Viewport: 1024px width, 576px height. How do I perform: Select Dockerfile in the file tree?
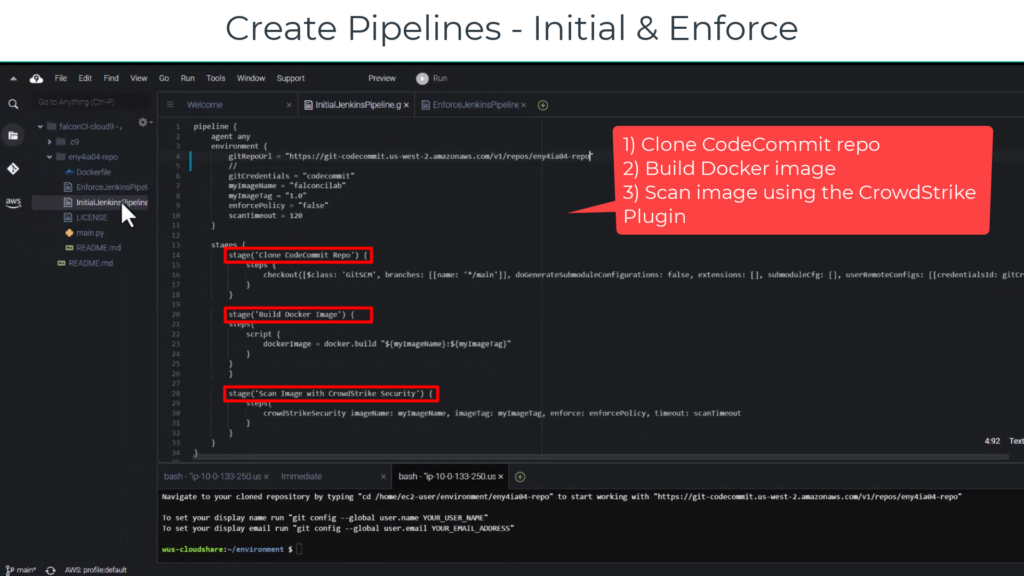(93, 172)
